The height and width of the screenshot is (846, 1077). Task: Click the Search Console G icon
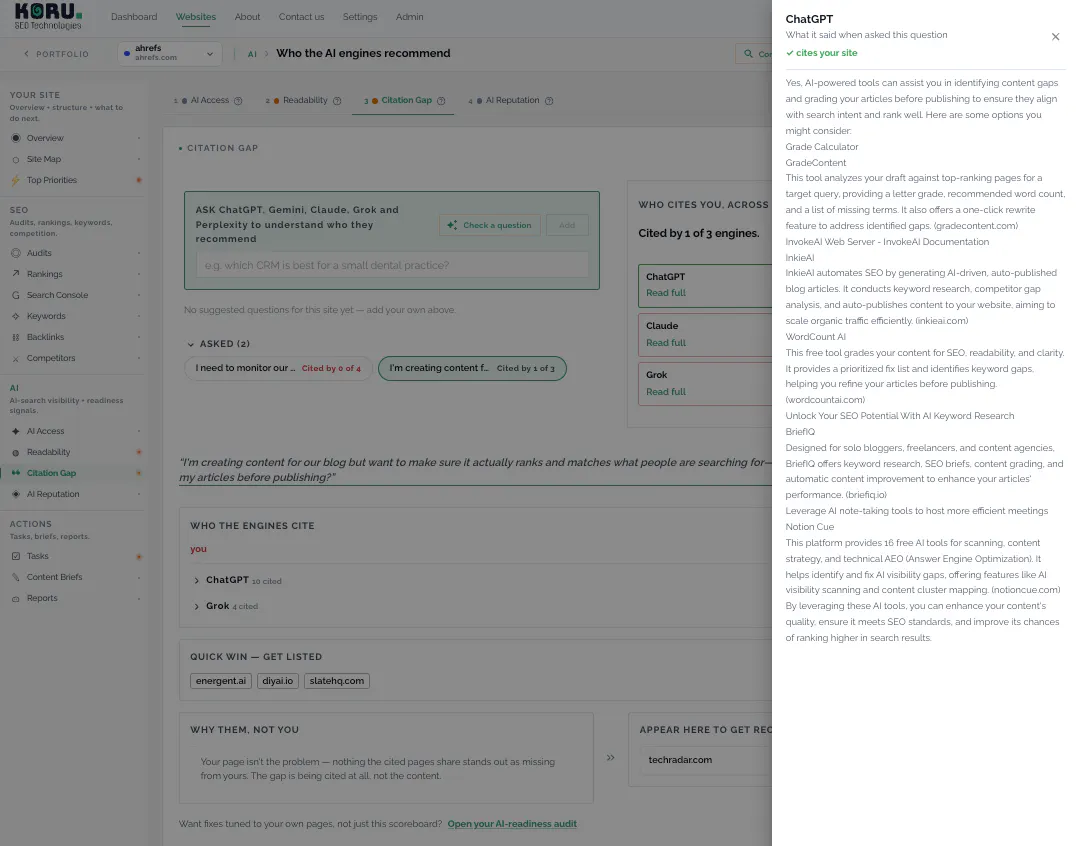[x=16, y=295]
